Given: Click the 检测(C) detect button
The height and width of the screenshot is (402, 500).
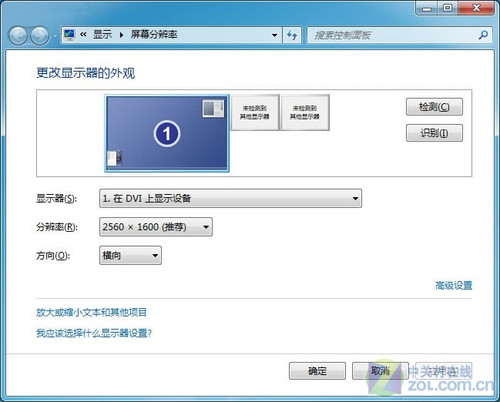Looking at the screenshot, I should [x=434, y=107].
